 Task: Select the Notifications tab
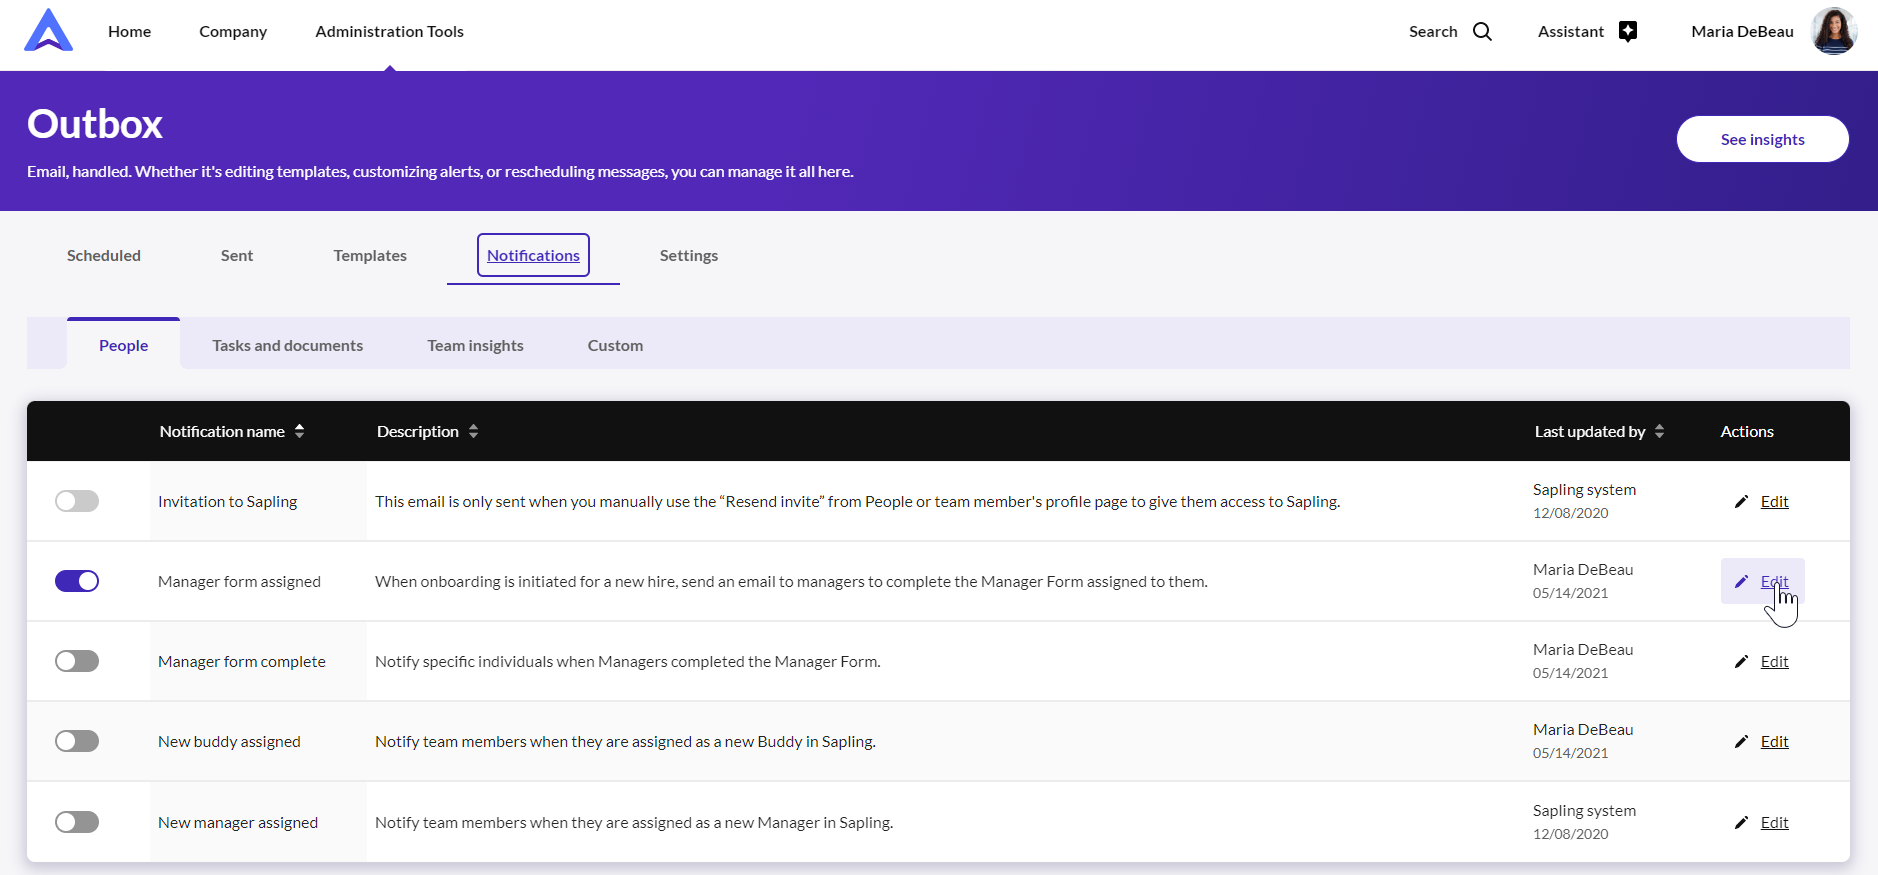tap(533, 256)
